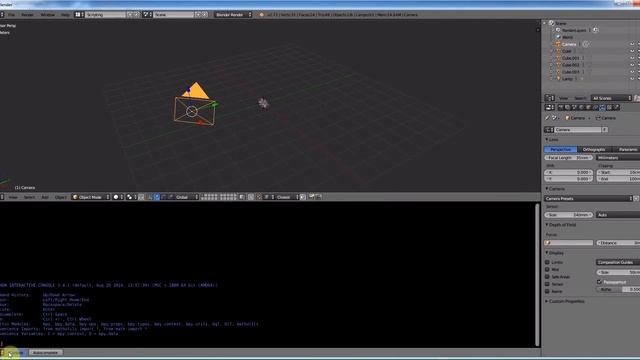Enable the Mist checkbox

[547, 269]
